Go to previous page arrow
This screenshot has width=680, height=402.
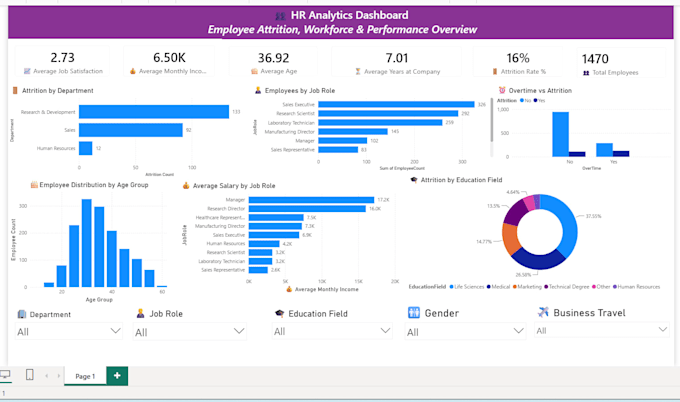(46, 376)
